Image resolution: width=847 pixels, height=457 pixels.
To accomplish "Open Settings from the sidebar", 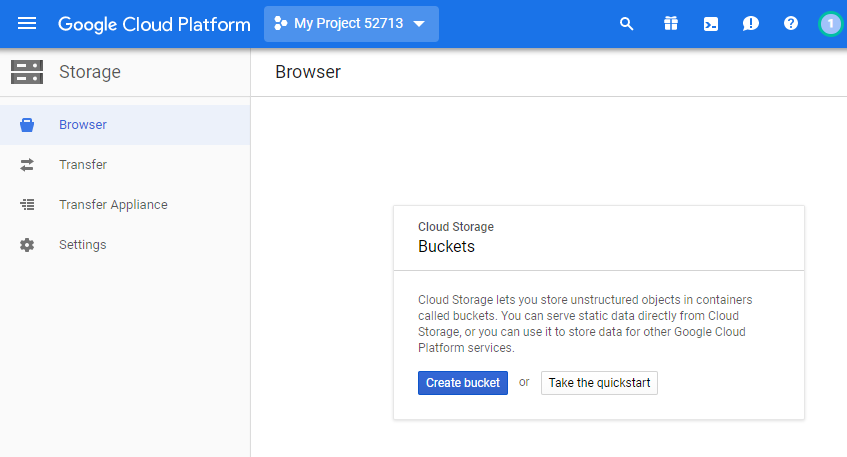I will [x=82, y=245].
